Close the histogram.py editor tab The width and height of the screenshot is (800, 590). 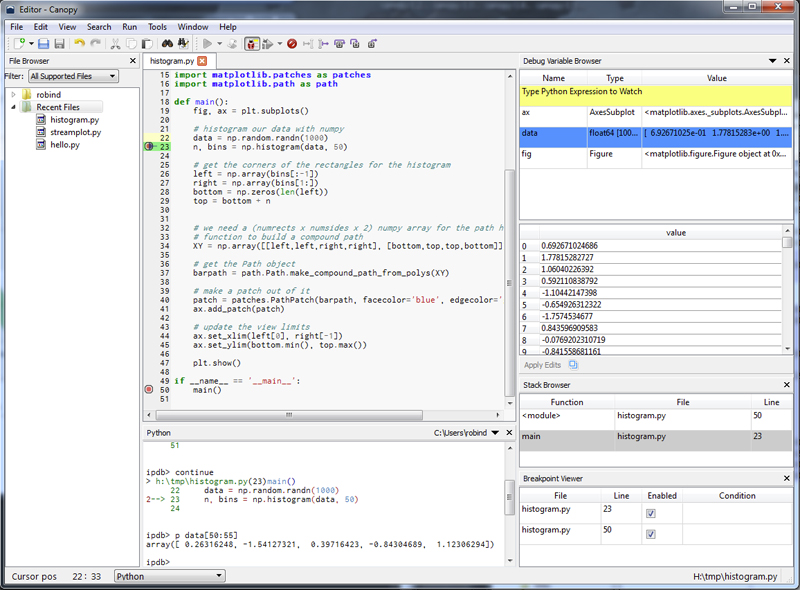pos(203,61)
